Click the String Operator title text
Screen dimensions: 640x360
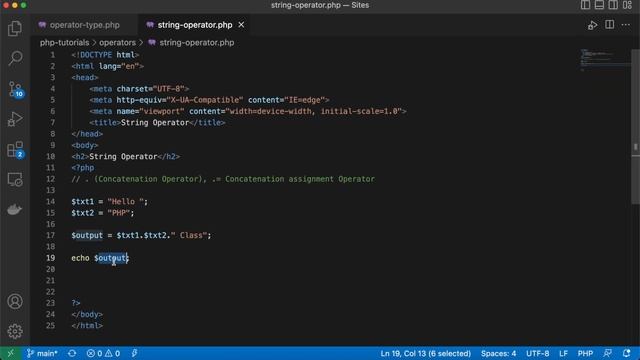pos(155,123)
